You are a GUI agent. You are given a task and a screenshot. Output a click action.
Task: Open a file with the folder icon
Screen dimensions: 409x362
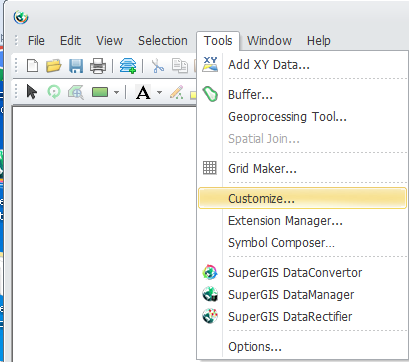coord(53,66)
